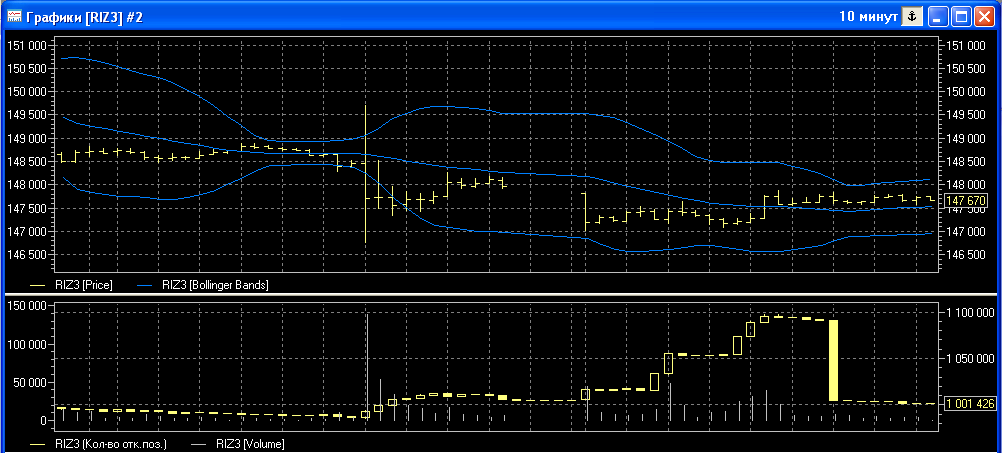
Task: Click the anchor pin button in the title bar
Action: [x=911, y=16]
